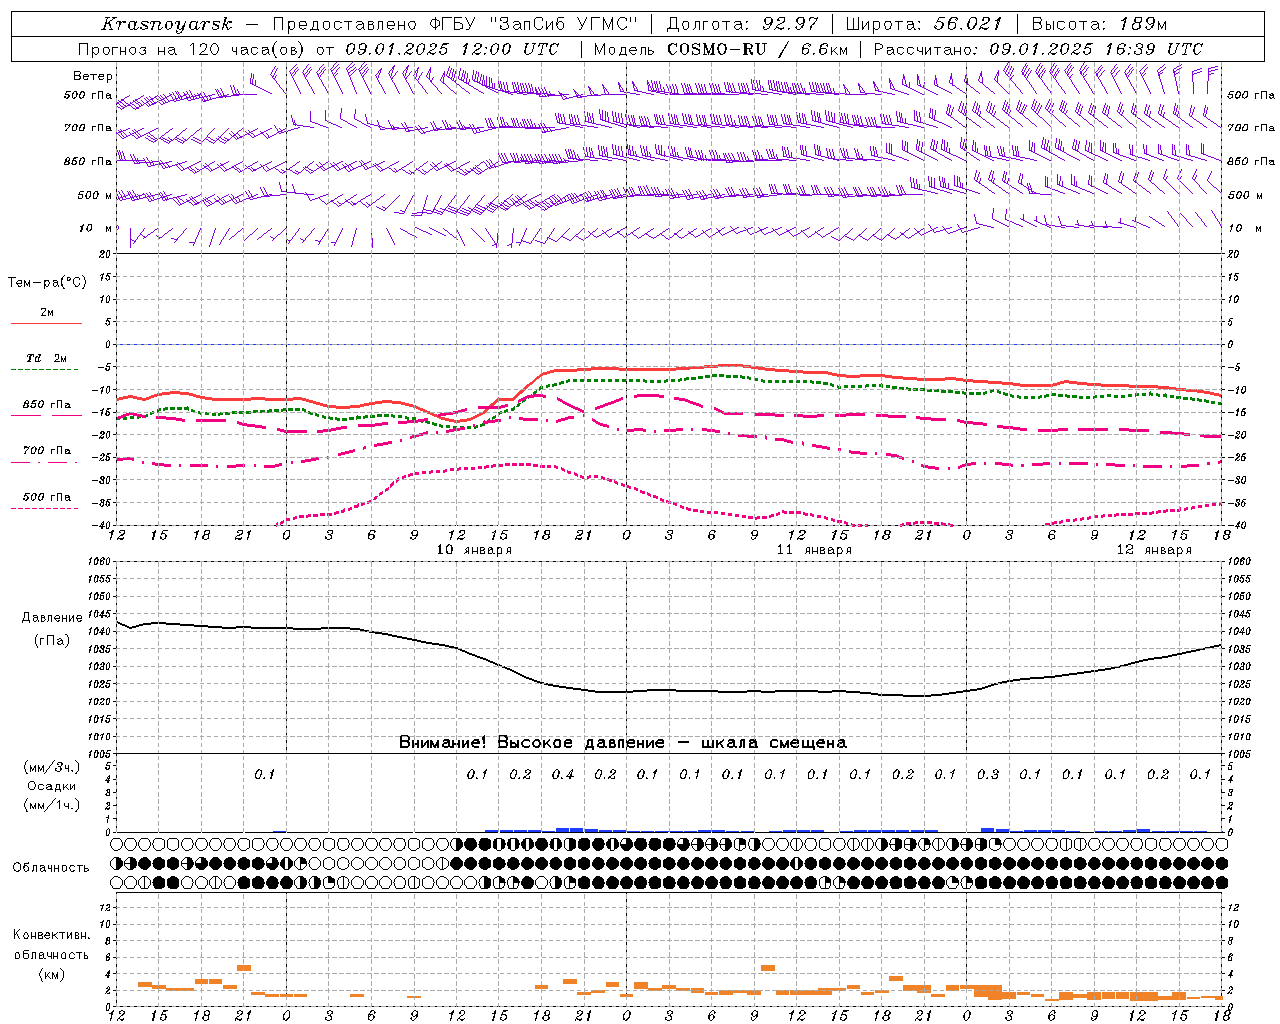Click the (км) unit label for convective cloud
This screenshot has height=1024, width=1280.
click(52, 974)
